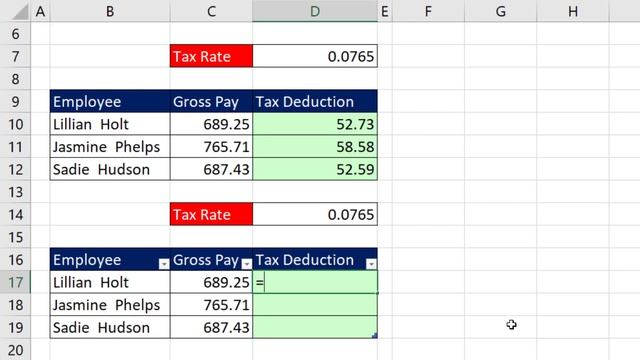Viewport: 640px width, 360px height.
Task: Select column F header
Action: (428, 11)
